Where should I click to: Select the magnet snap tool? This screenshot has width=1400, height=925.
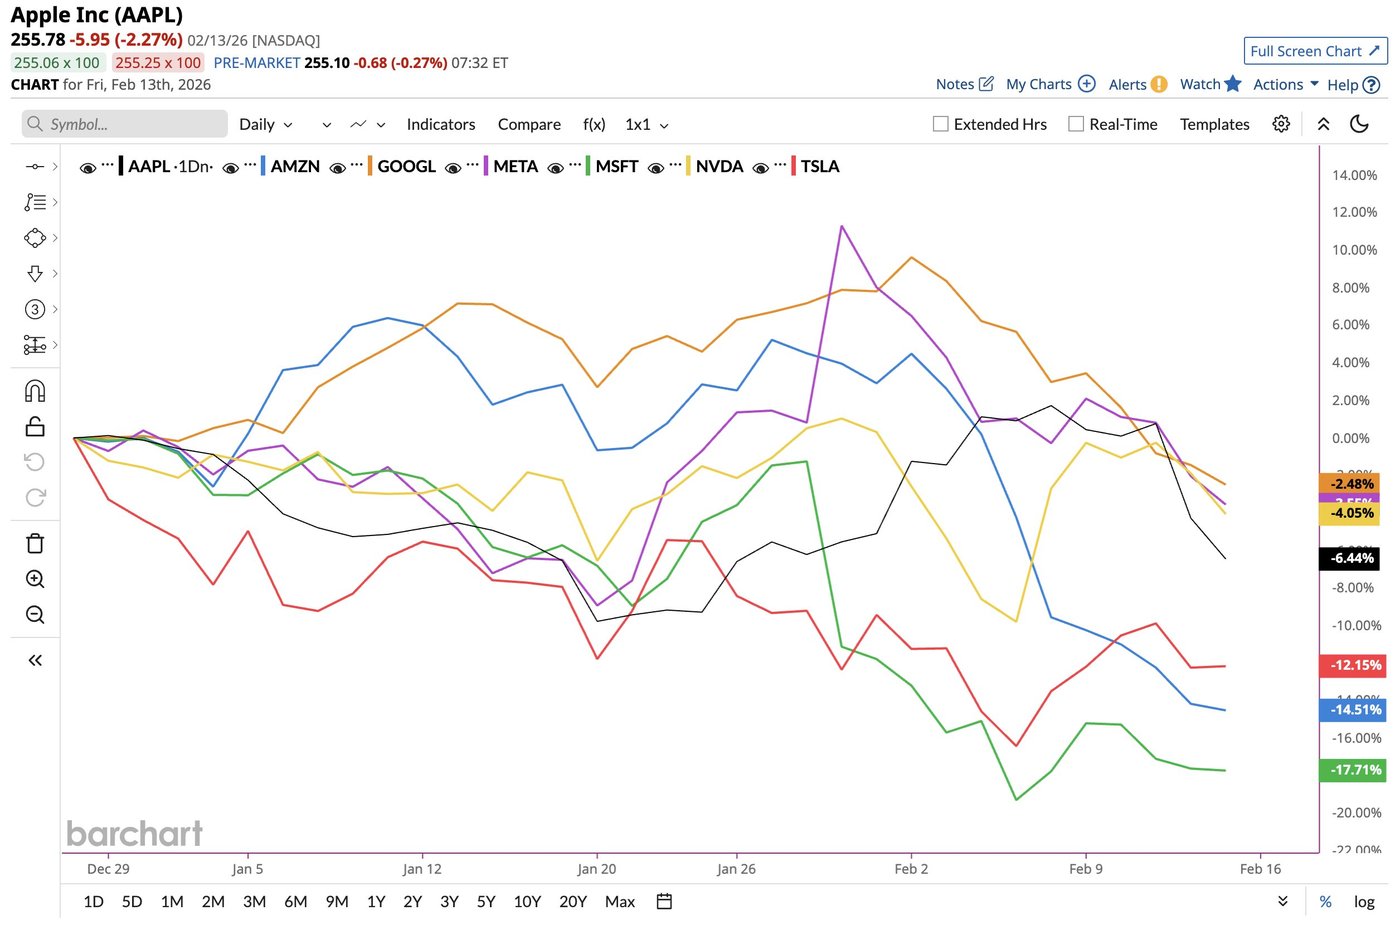tap(35, 391)
